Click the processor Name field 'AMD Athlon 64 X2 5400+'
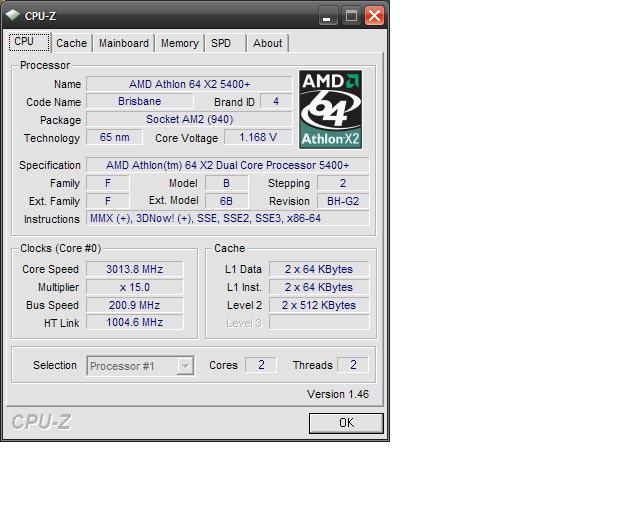 [x=189, y=84]
